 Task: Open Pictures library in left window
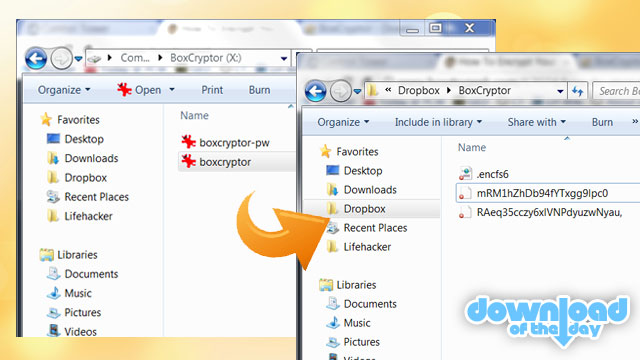pyautogui.click(x=82, y=312)
